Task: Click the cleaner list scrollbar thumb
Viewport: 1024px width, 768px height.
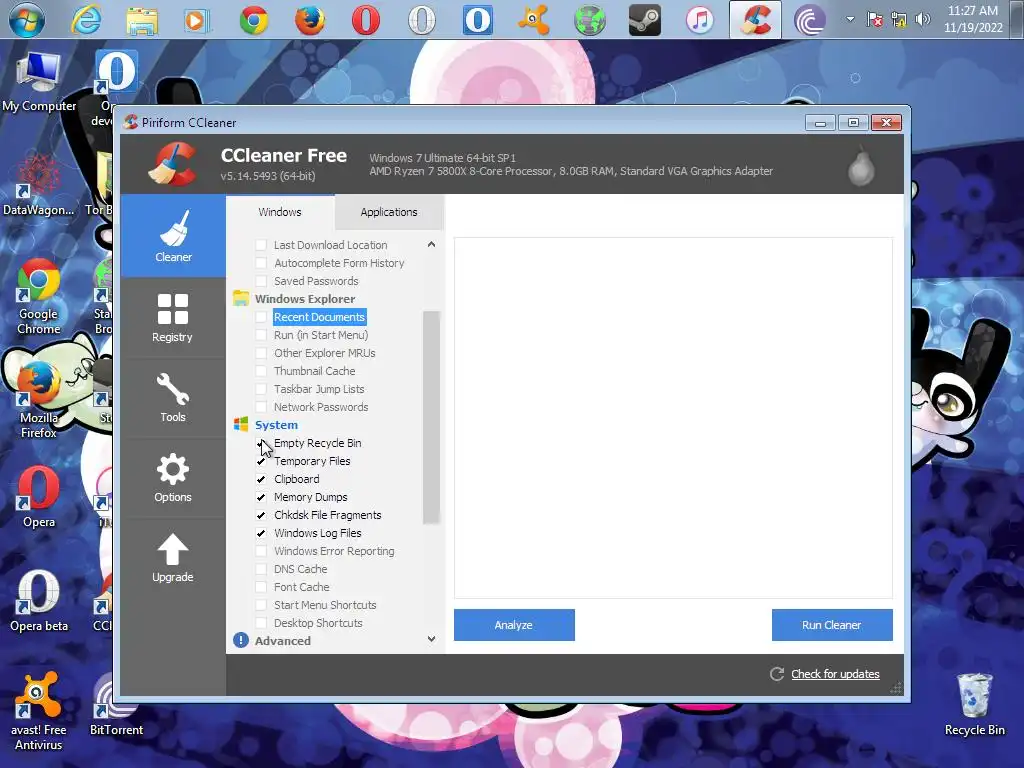Action: point(431,417)
